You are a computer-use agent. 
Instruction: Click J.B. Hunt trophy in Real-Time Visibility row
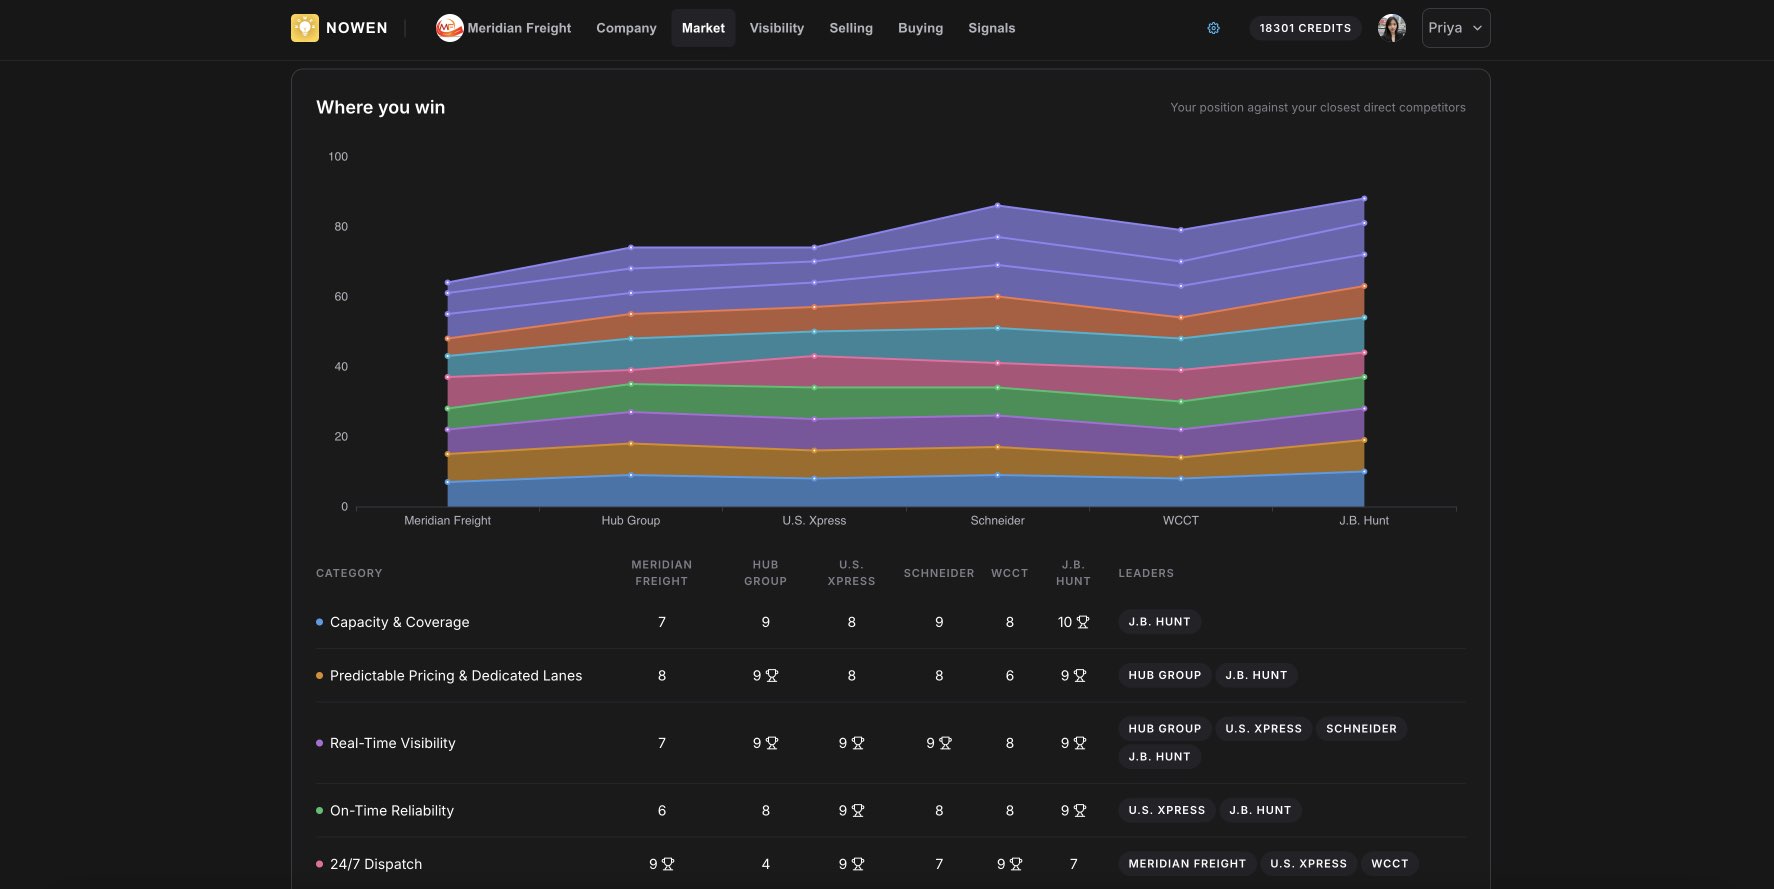coord(1080,743)
